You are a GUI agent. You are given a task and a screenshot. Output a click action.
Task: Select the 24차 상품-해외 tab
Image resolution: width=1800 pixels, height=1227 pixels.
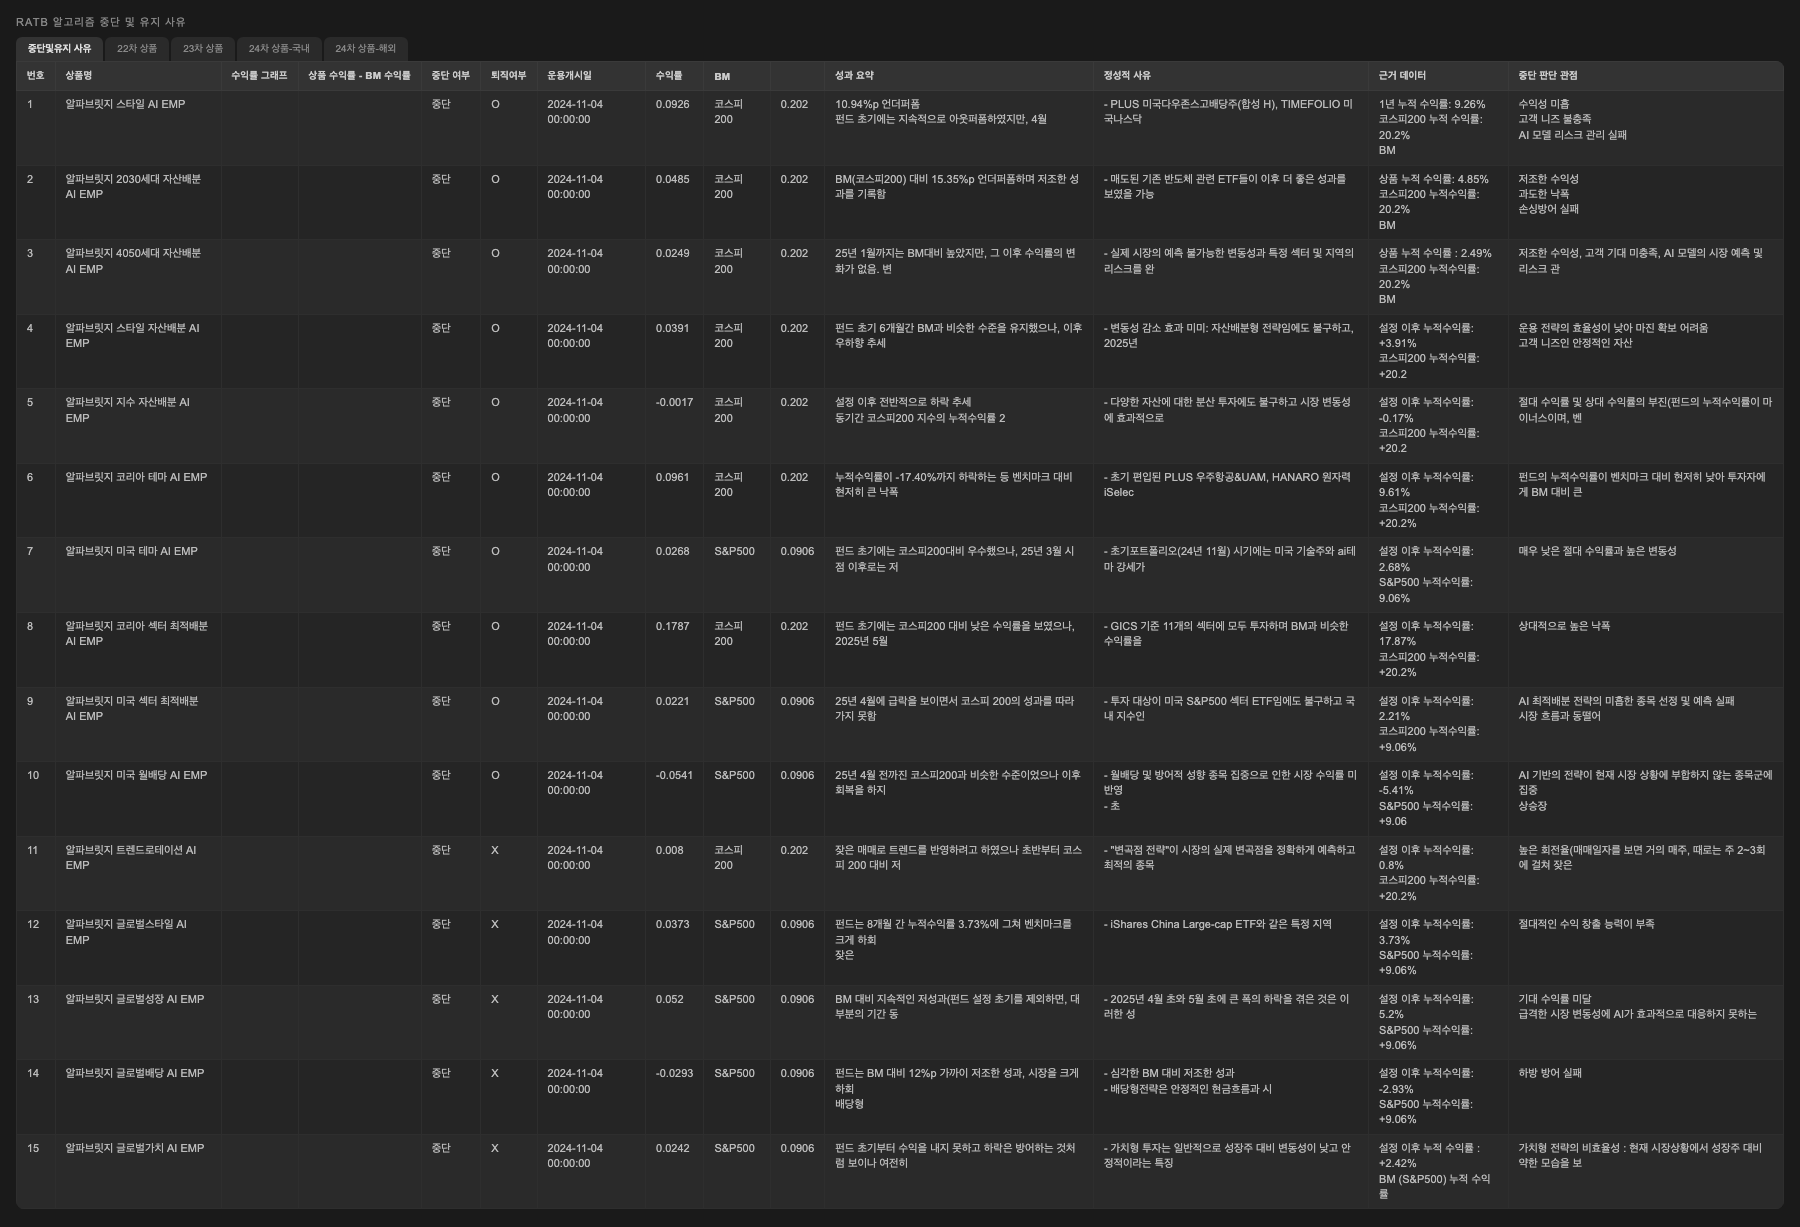[366, 49]
